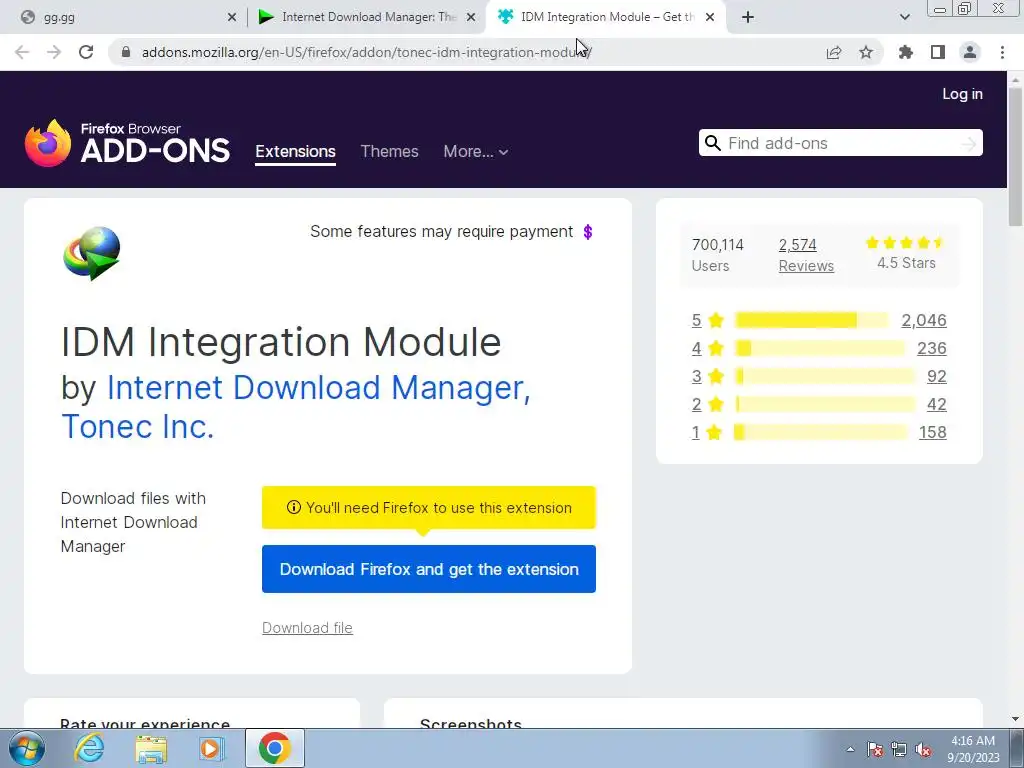The image size is (1024, 768).
Task: Click the "700,114" users count
Action: point(718,245)
